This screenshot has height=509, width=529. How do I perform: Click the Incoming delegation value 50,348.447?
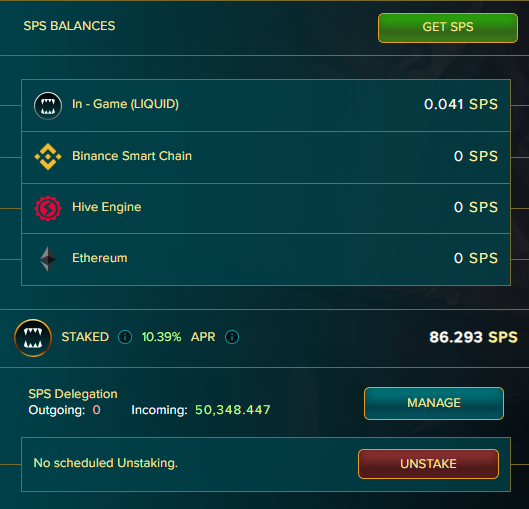click(233, 410)
